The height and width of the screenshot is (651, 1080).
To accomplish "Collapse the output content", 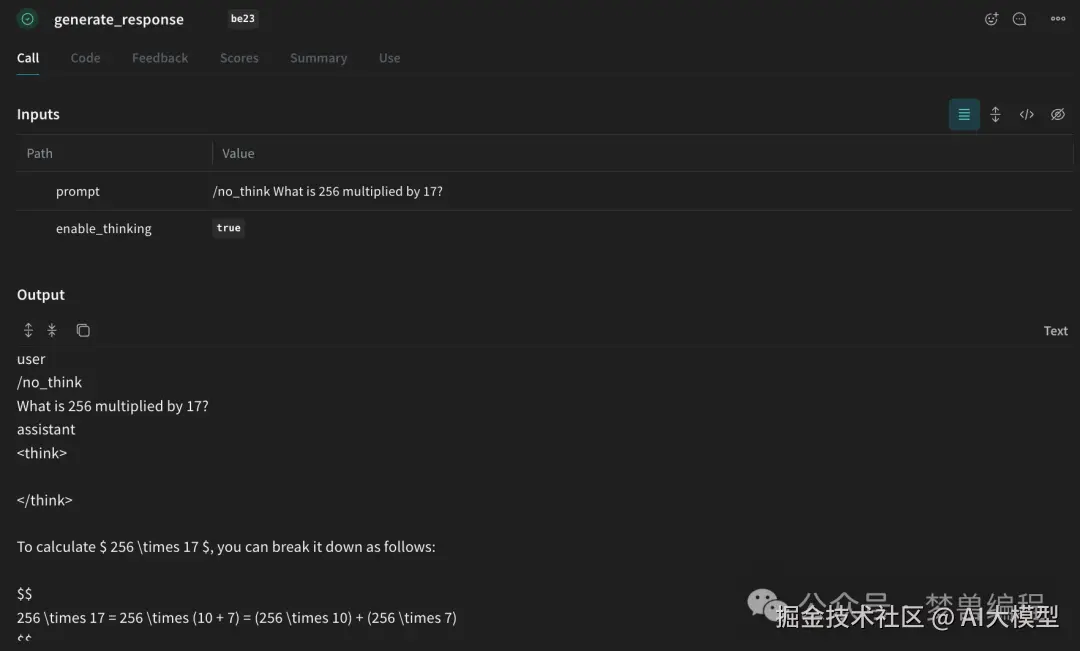I will [52, 330].
